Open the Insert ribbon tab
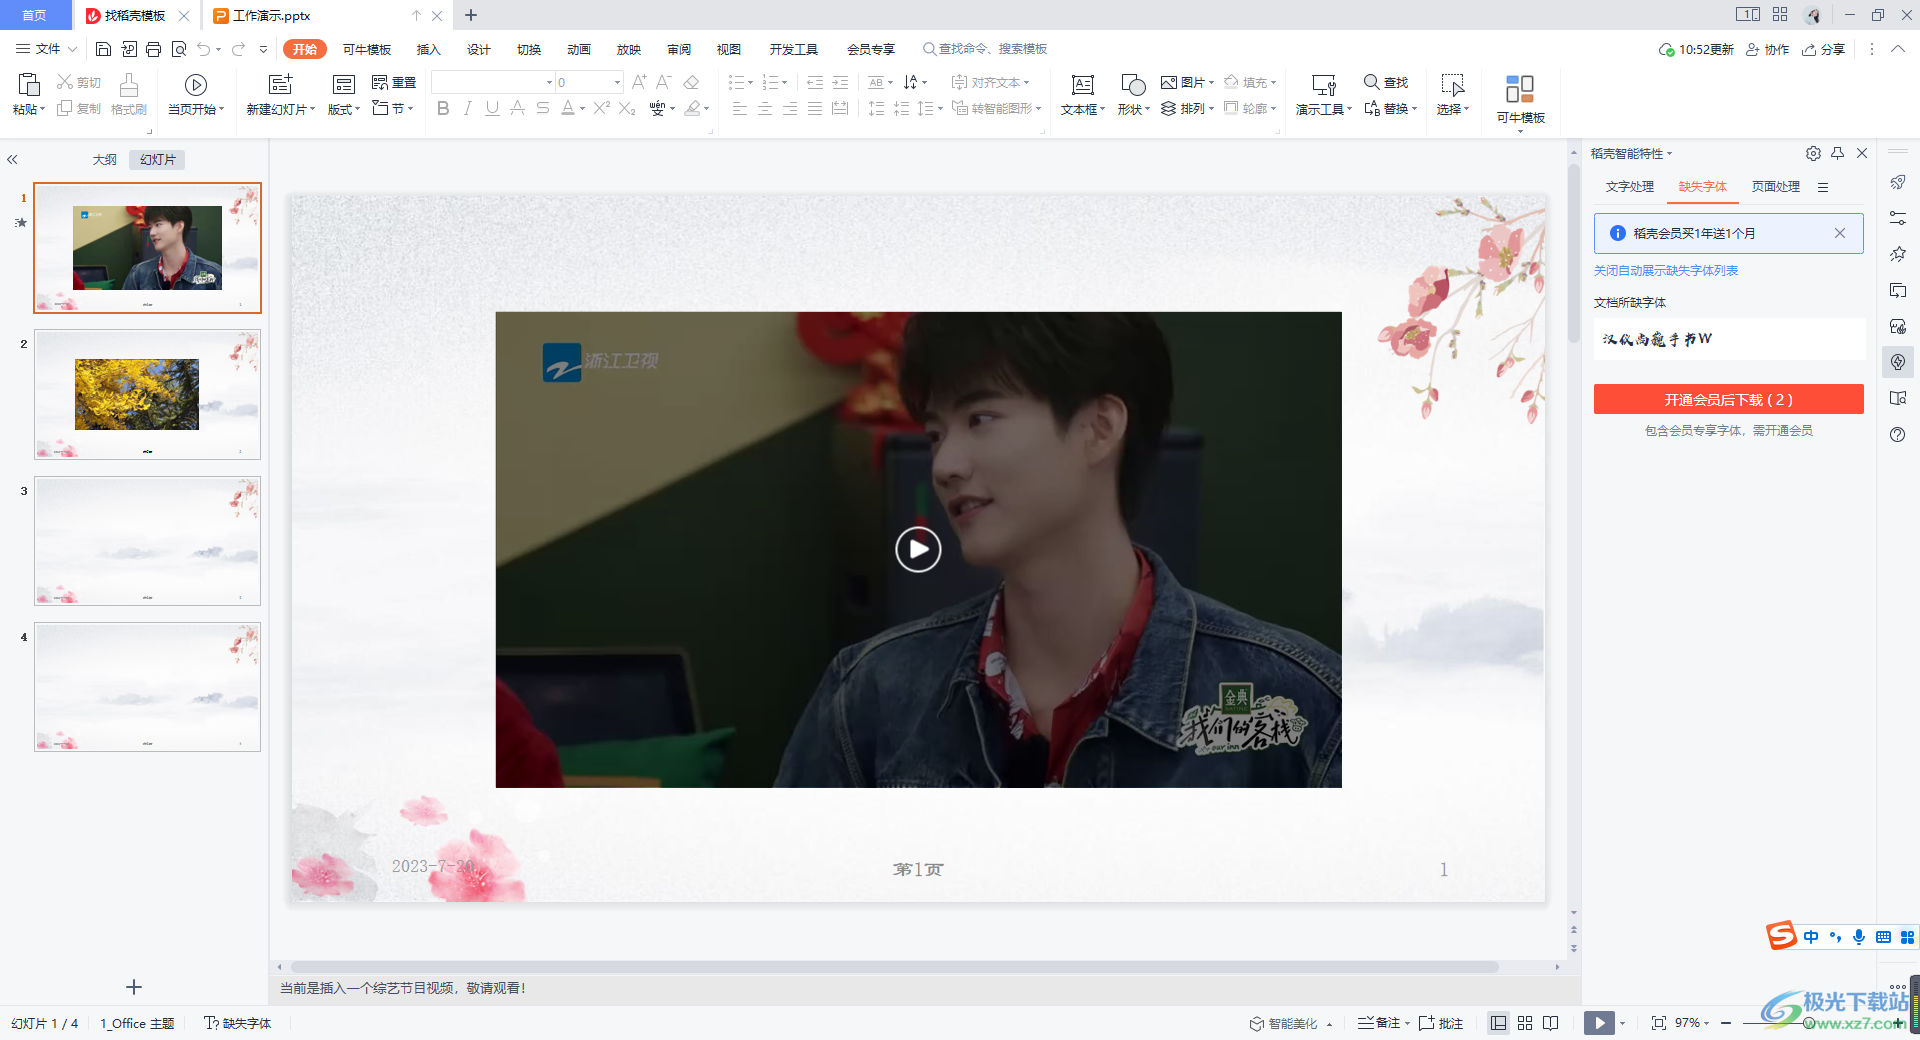1920x1040 pixels. click(429, 49)
